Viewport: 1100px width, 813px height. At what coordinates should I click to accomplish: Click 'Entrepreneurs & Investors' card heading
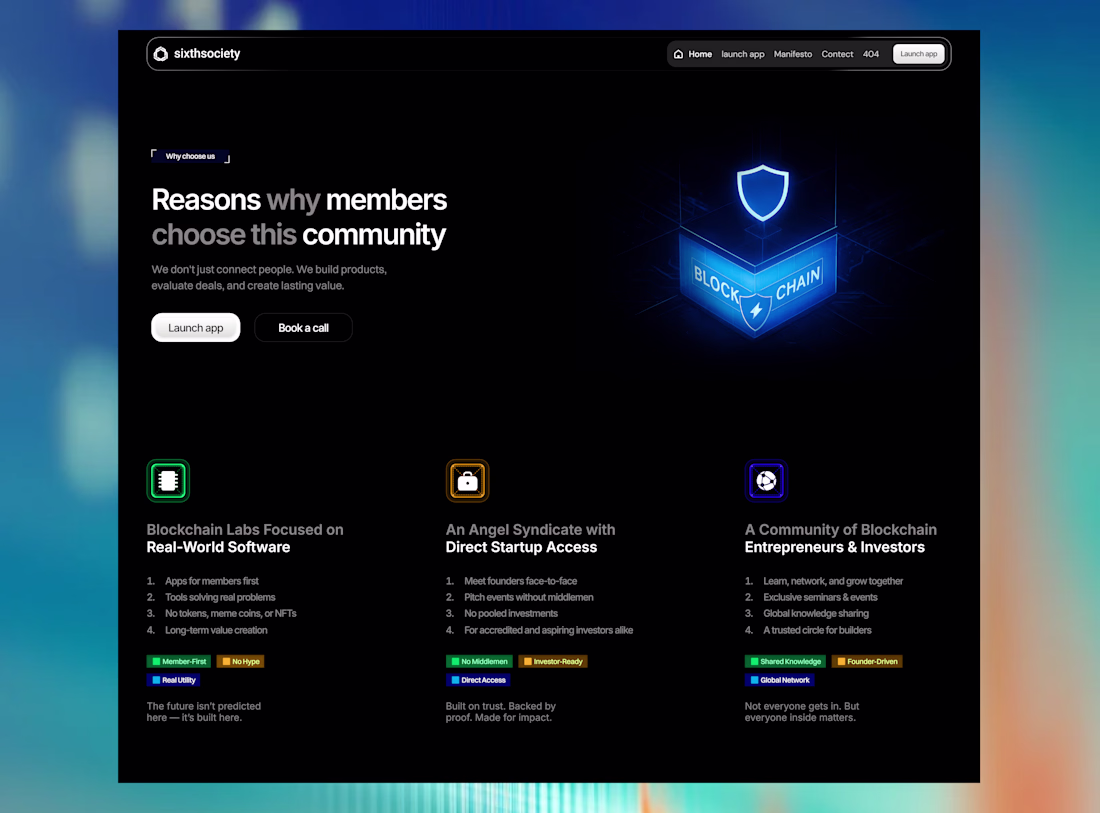[x=835, y=547]
